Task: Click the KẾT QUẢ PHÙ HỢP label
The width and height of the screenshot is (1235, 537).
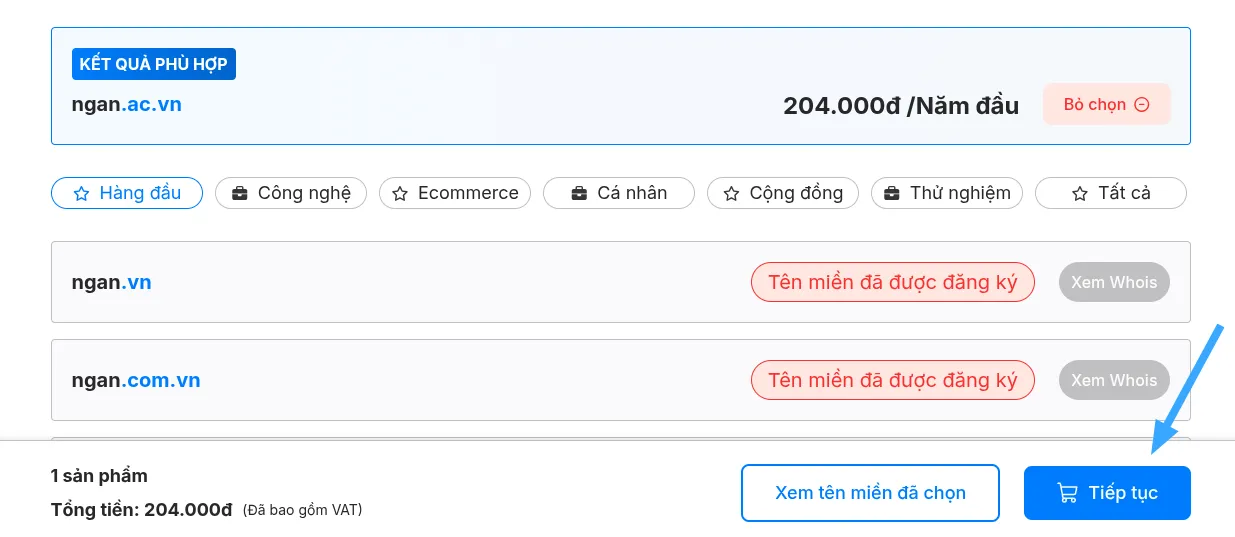Action: tap(153, 64)
